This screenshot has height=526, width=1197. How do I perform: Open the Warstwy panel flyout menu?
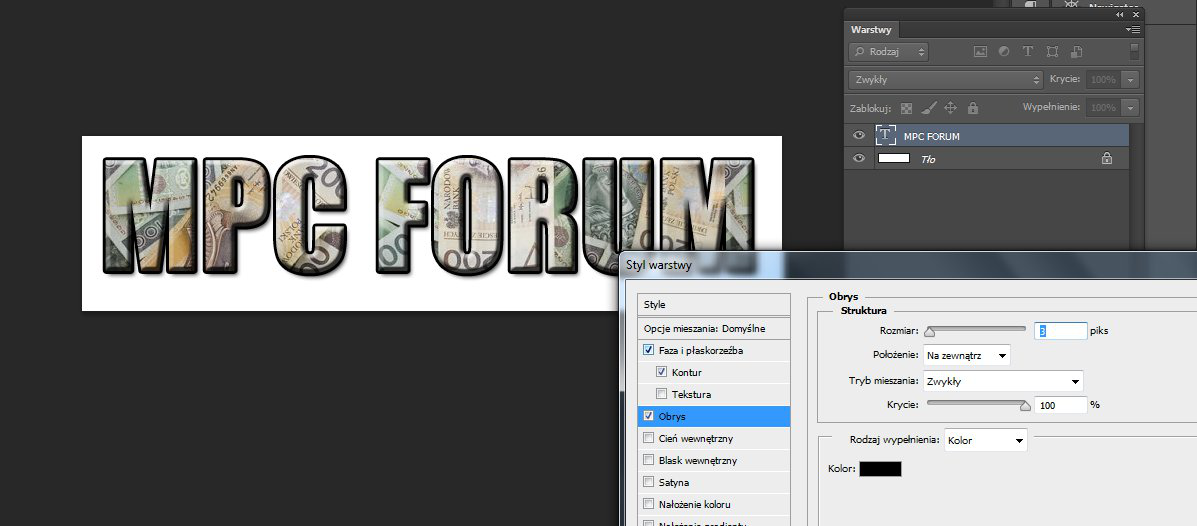(x=1134, y=30)
